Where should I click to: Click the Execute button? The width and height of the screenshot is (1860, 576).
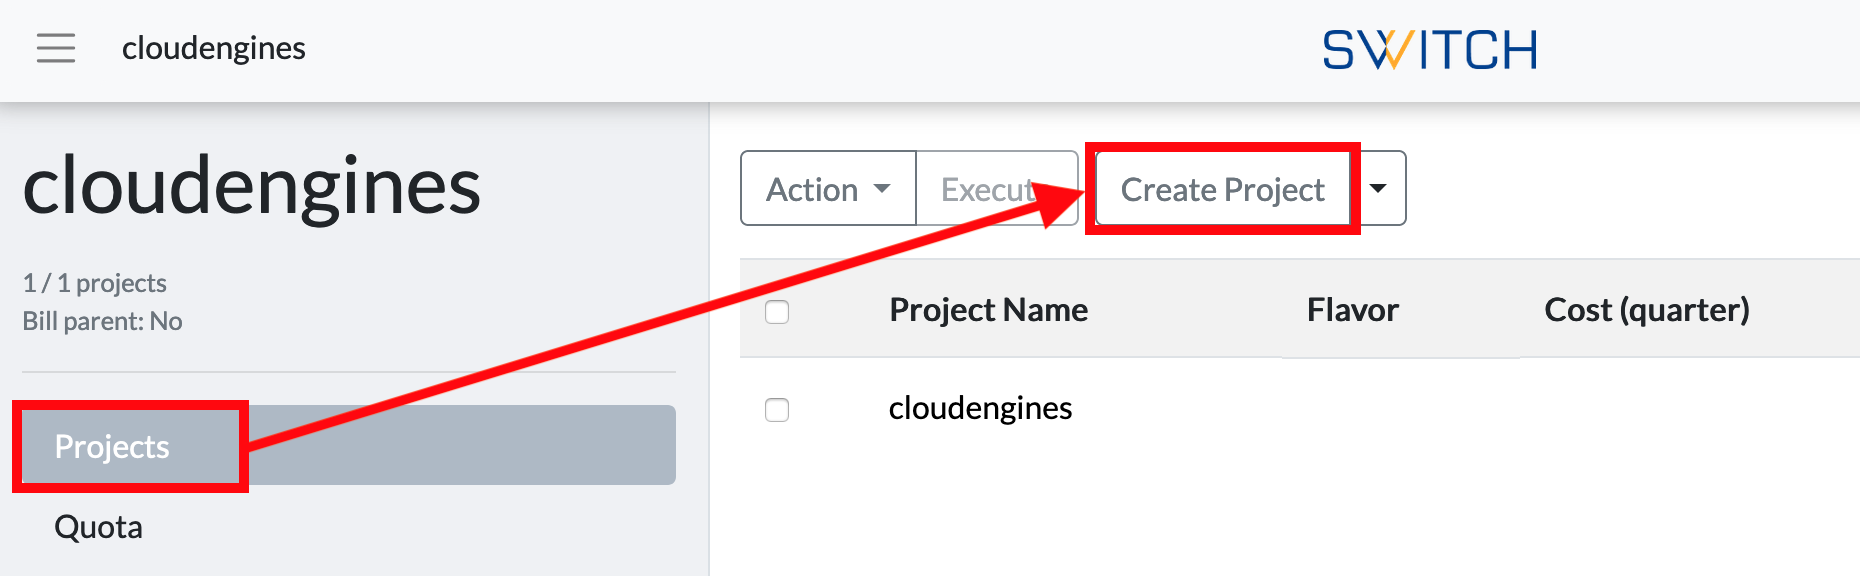[x=997, y=188]
